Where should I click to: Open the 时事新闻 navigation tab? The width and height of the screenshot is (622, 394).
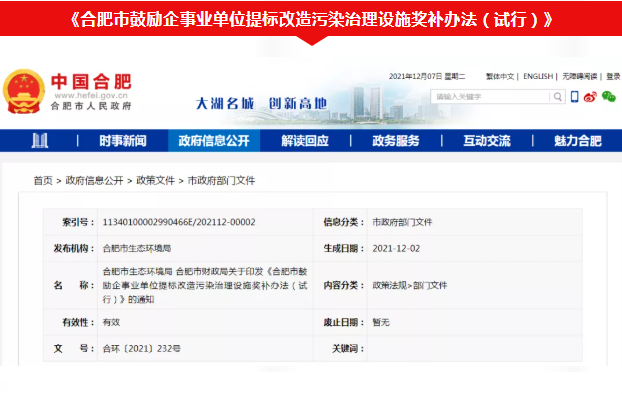pyautogui.click(x=123, y=140)
